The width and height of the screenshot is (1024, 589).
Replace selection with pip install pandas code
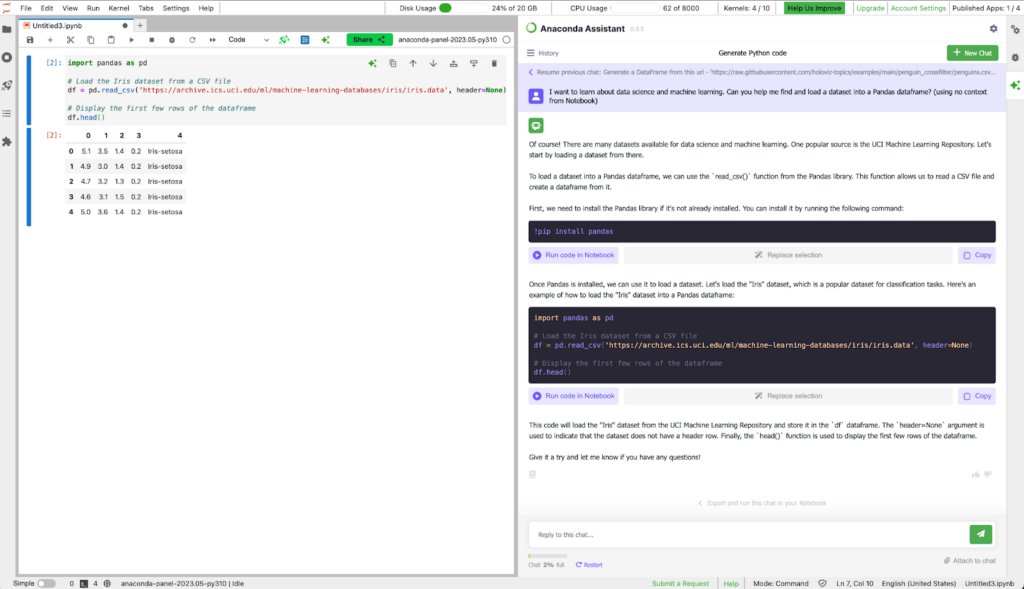(x=788, y=255)
